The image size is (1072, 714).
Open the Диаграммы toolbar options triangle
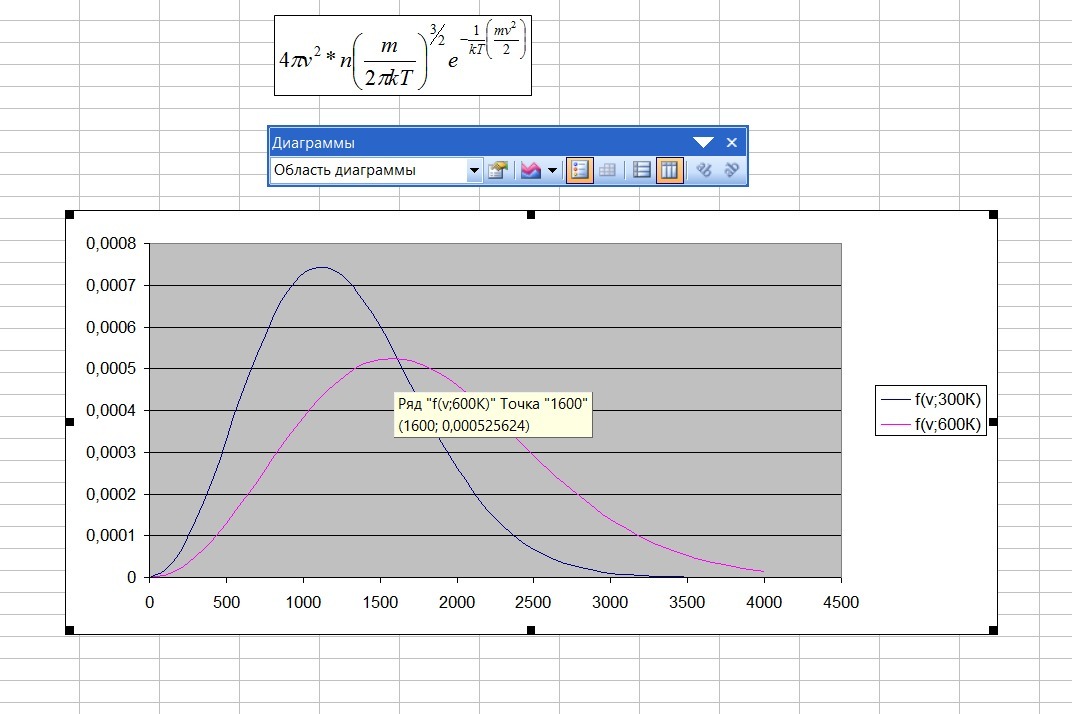point(704,142)
